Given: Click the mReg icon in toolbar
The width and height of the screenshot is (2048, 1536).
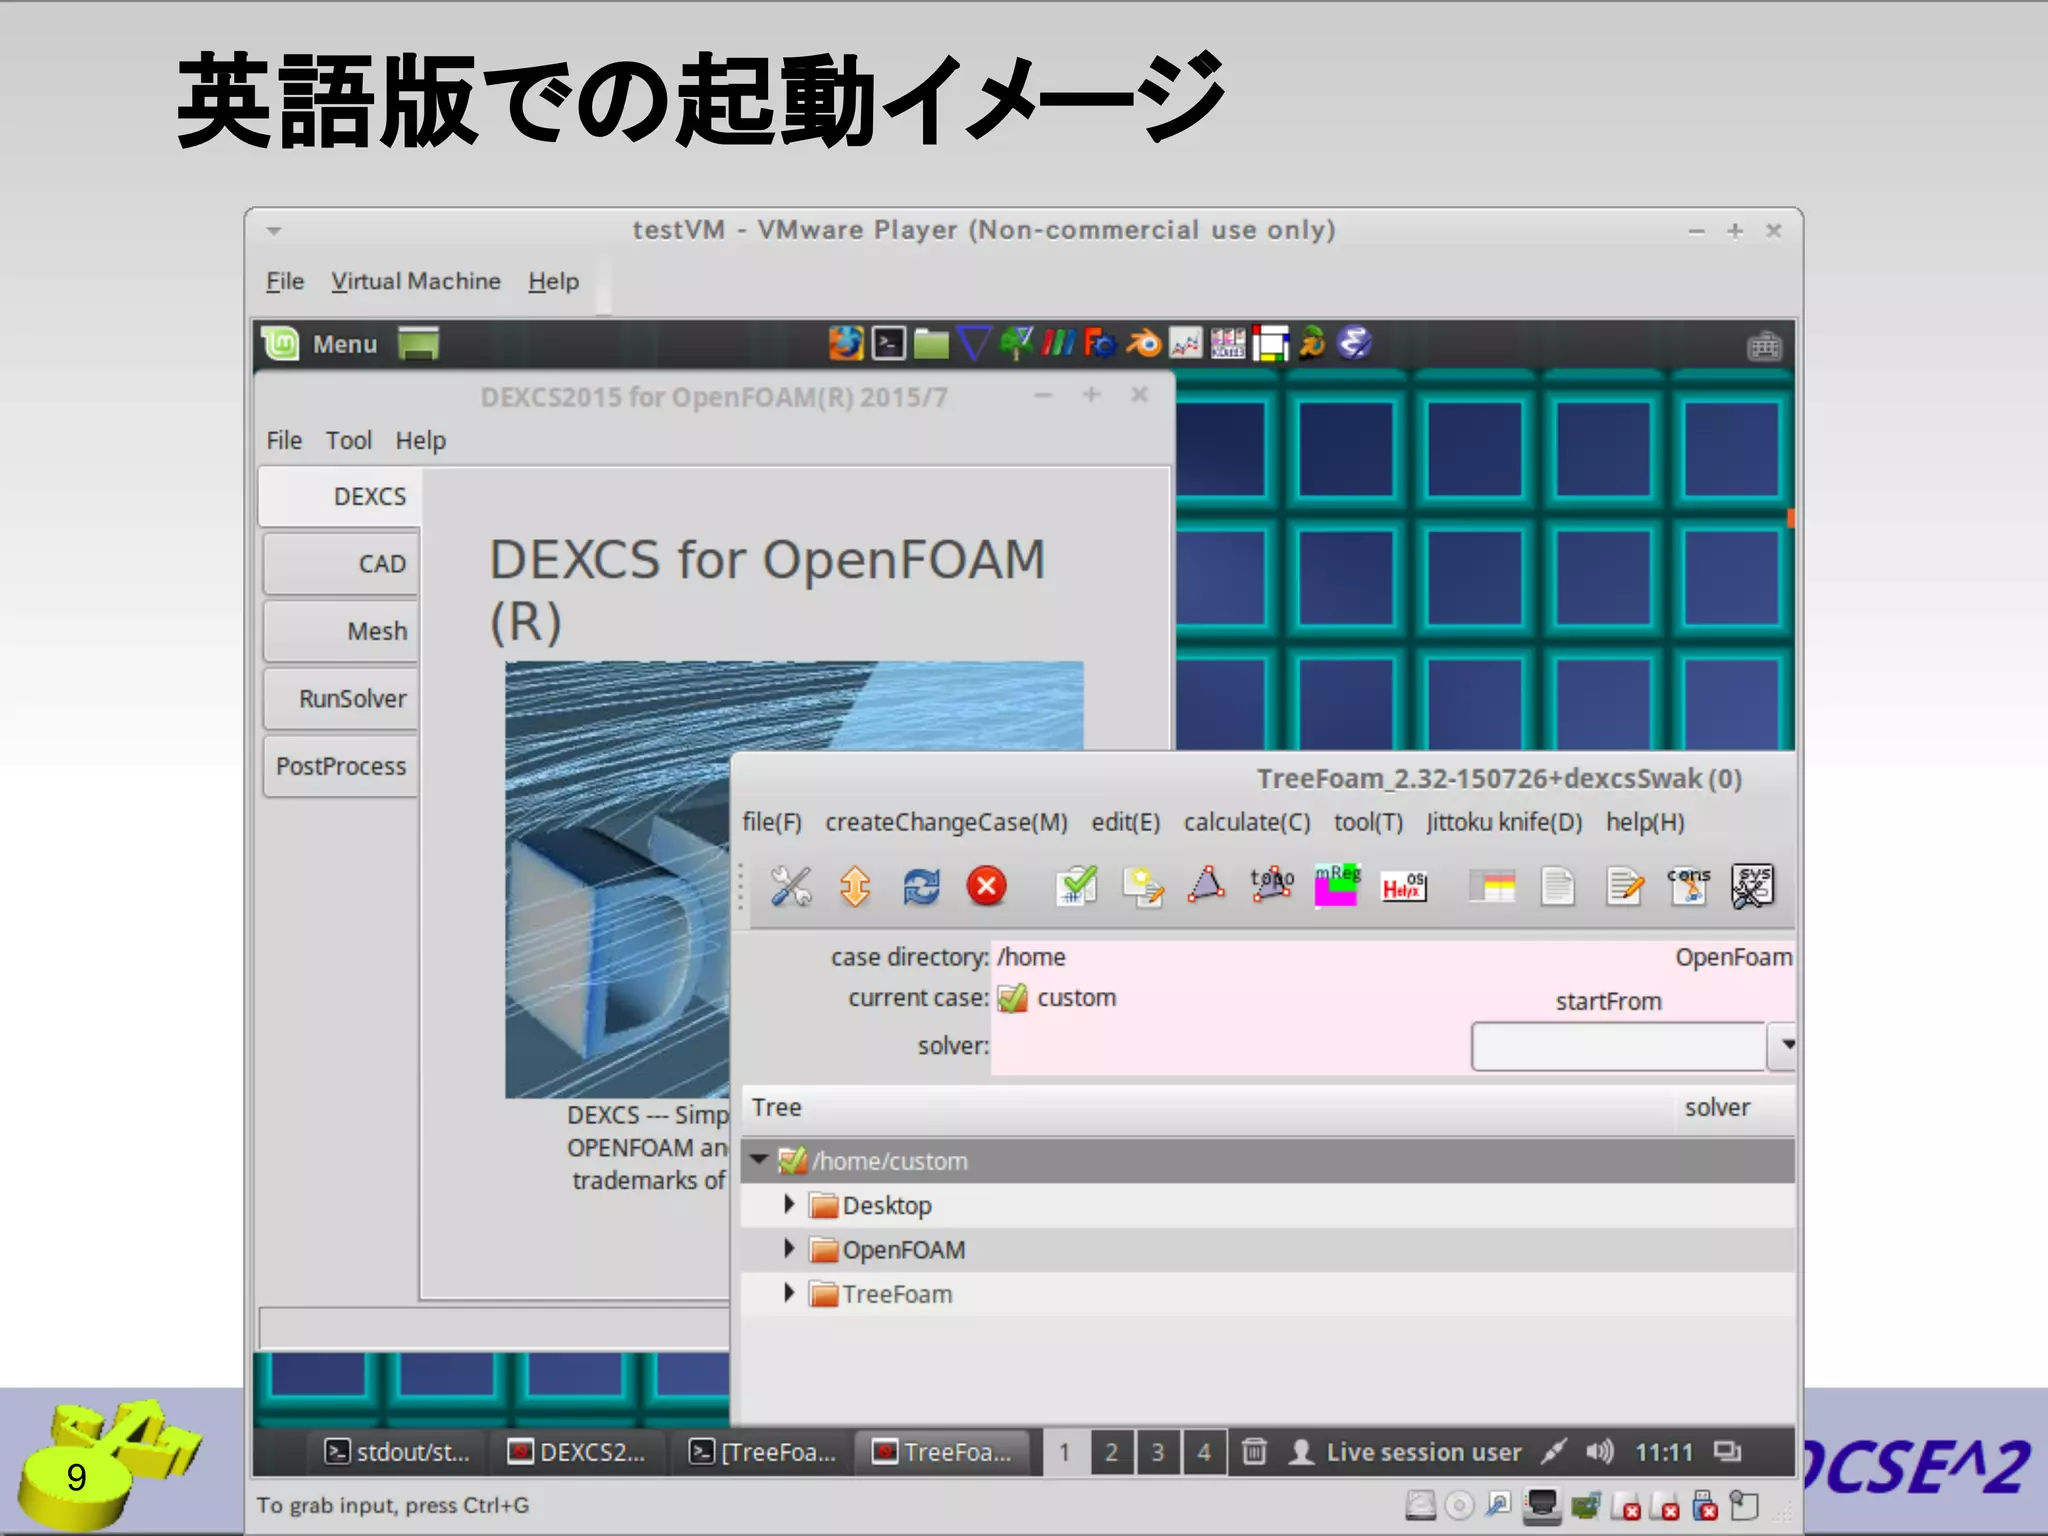Looking at the screenshot, I should click(1337, 884).
